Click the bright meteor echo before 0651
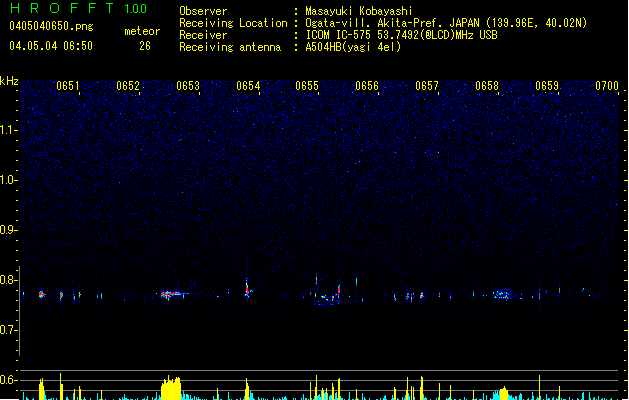The image size is (629, 400). coord(41,294)
